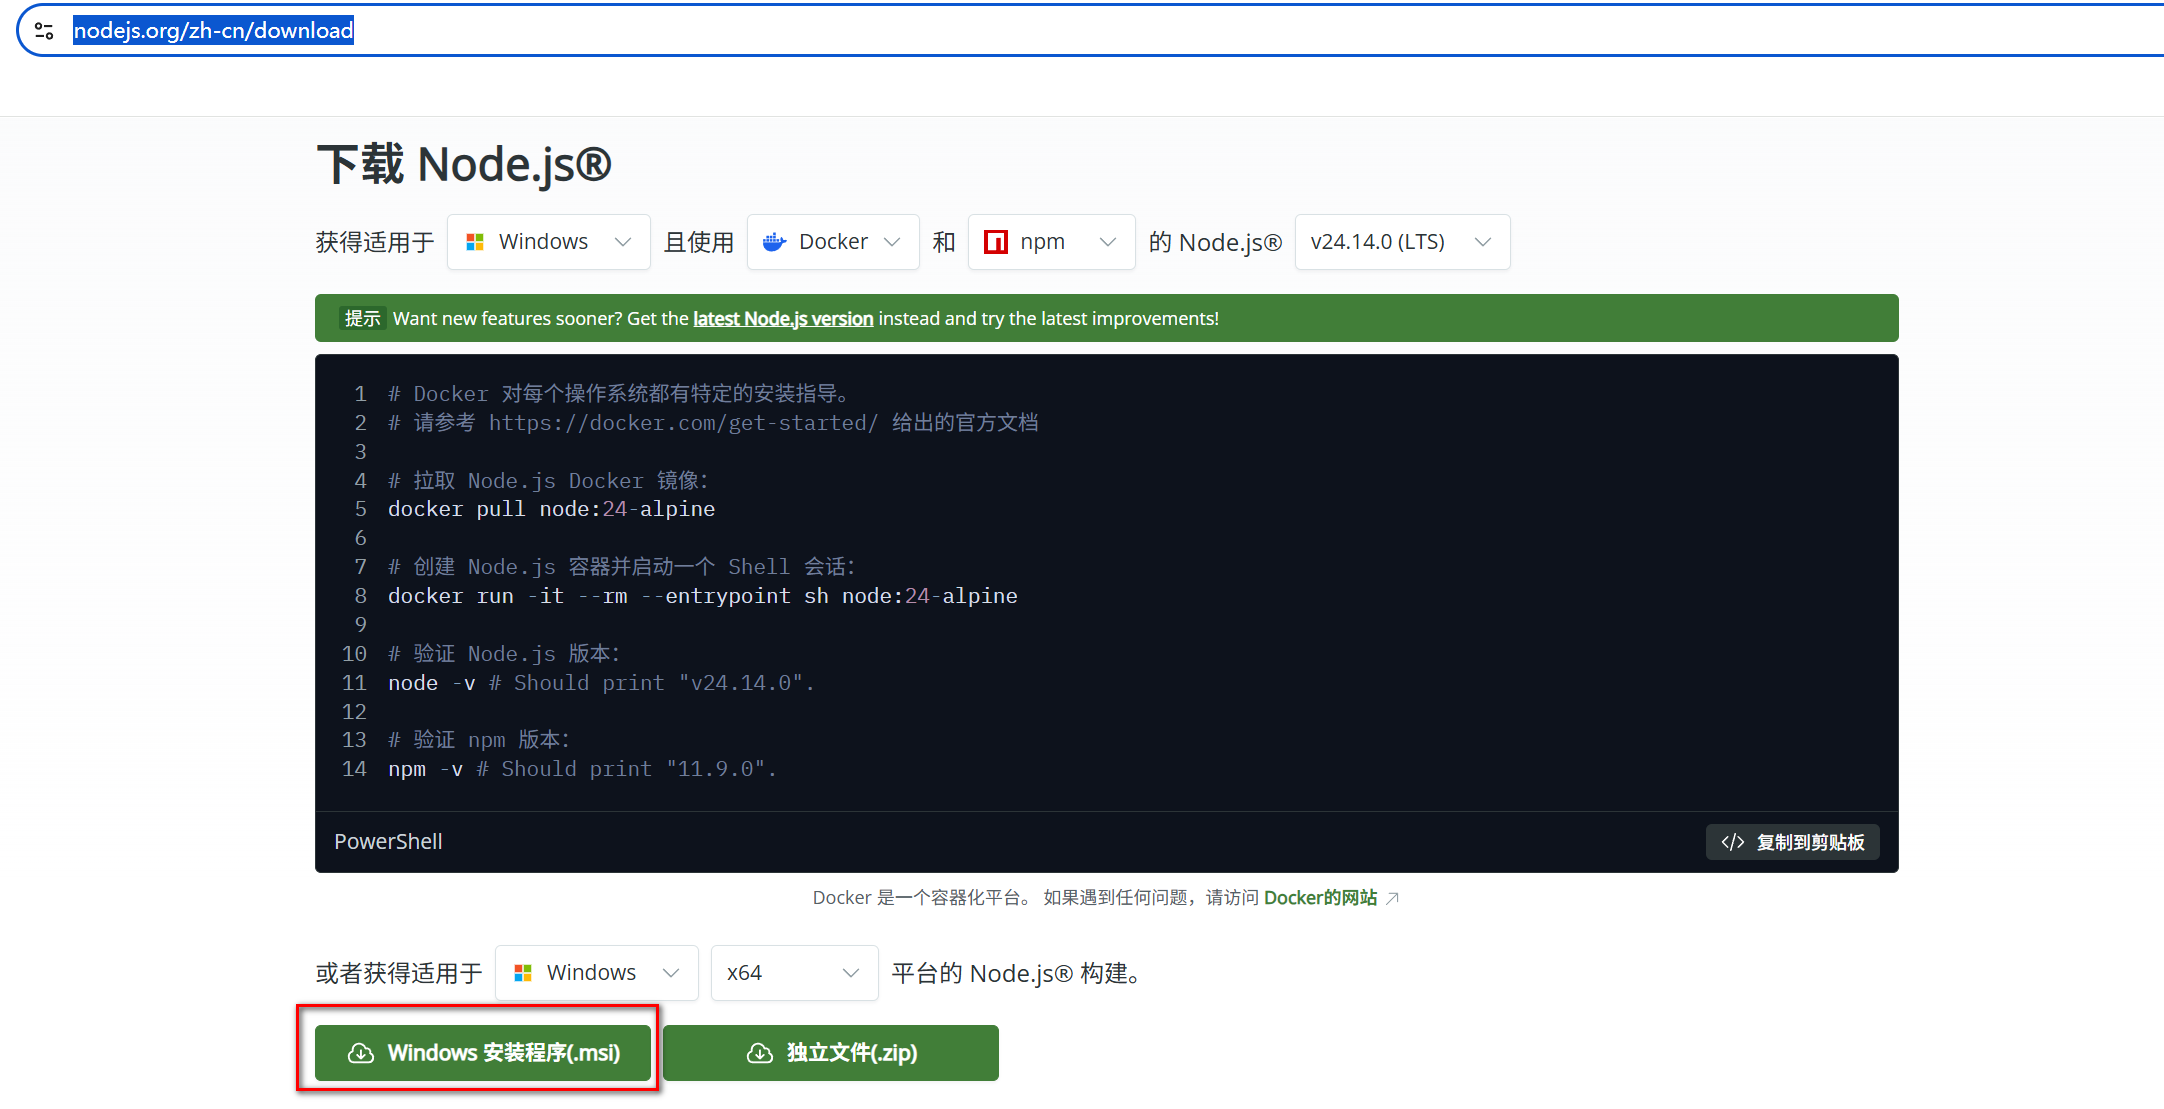Screen dimensions: 2164x1109
Task: Click the copy-to-clipboard (复制到剪贴板) button
Action: 1792,842
